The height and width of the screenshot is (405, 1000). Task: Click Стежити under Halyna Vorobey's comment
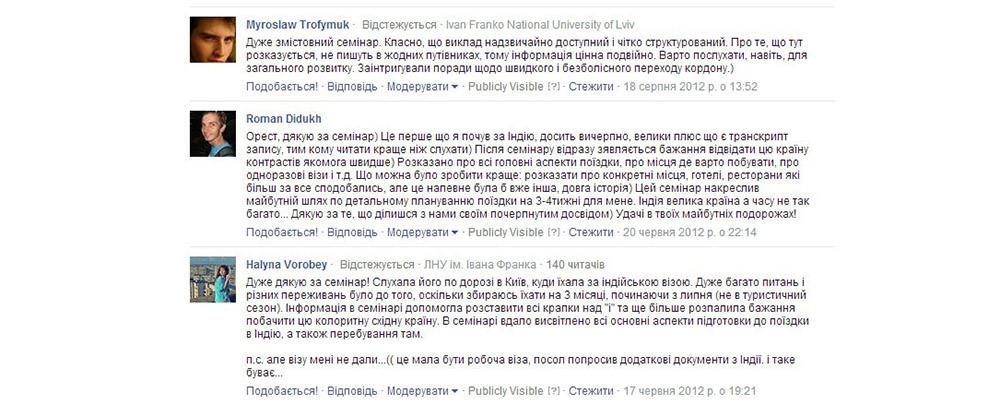tap(591, 390)
